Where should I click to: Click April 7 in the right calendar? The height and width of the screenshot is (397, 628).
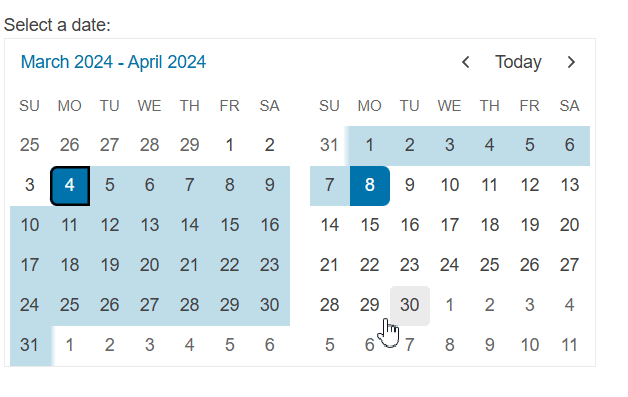click(x=330, y=186)
